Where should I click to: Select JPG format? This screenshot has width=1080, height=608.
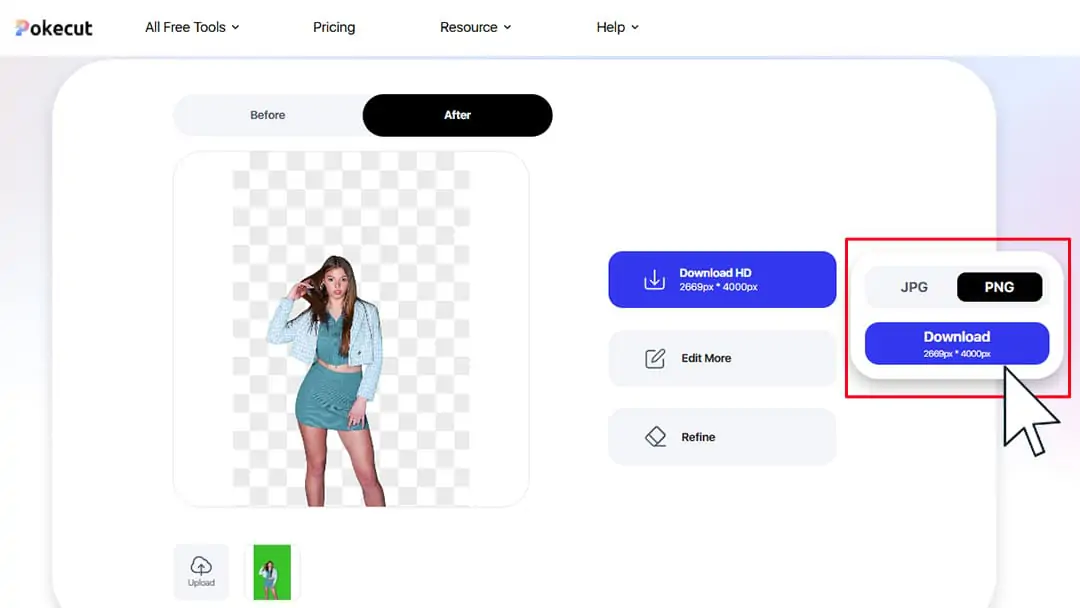tap(914, 287)
